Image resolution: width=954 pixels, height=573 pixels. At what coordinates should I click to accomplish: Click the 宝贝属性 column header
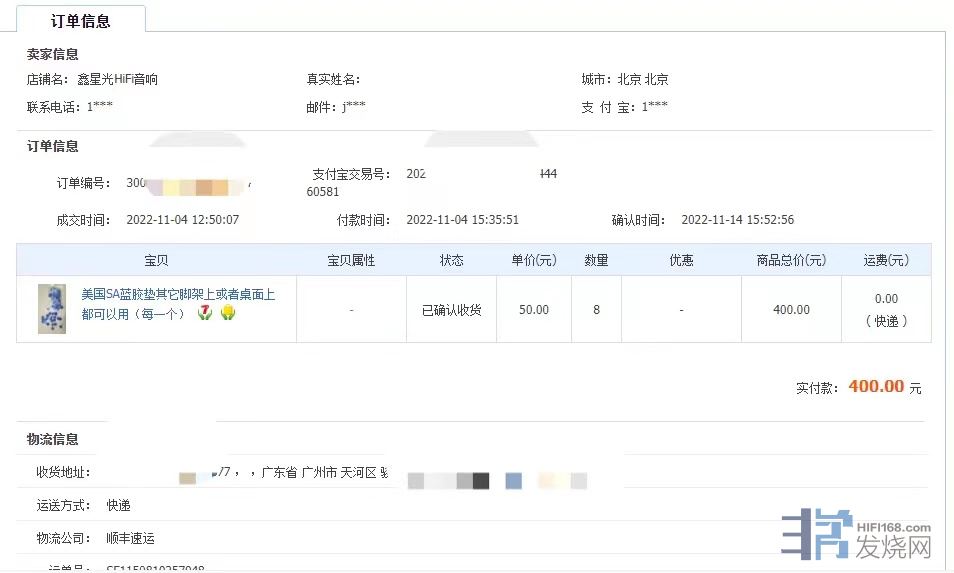coord(351,260)
